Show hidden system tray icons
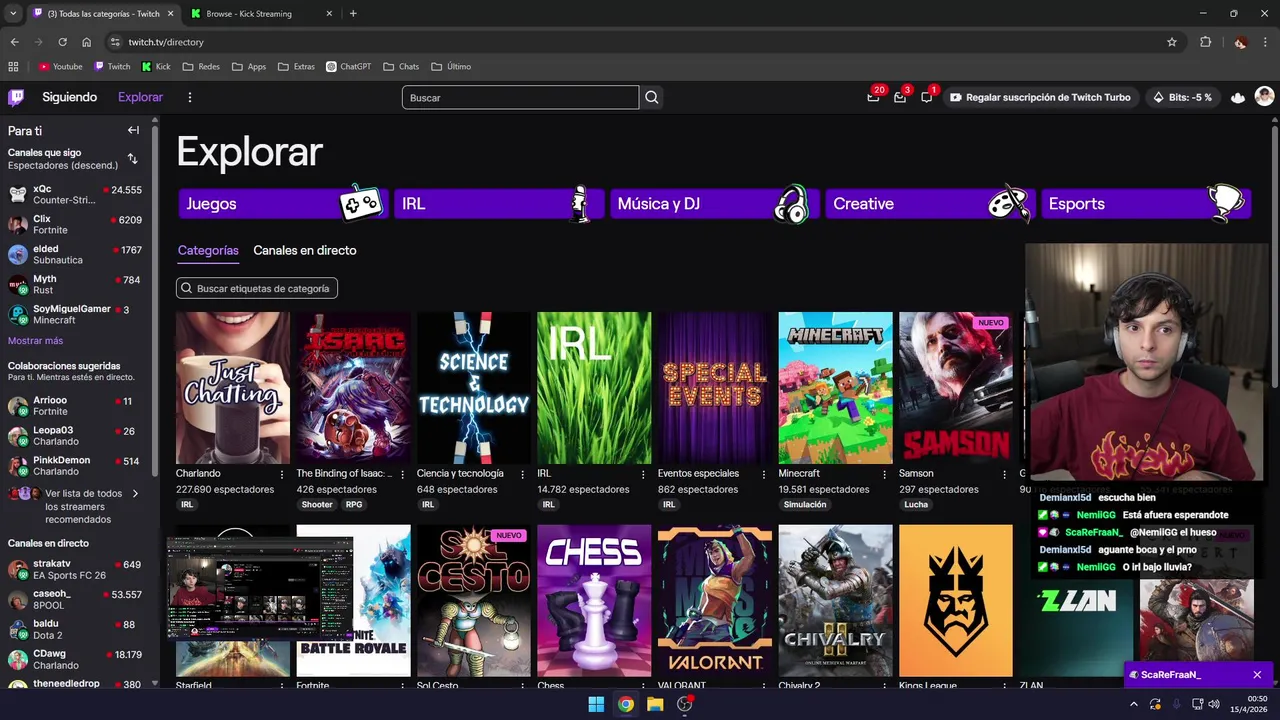This screenshot has width=1280, height=720. coord(1134,704)
